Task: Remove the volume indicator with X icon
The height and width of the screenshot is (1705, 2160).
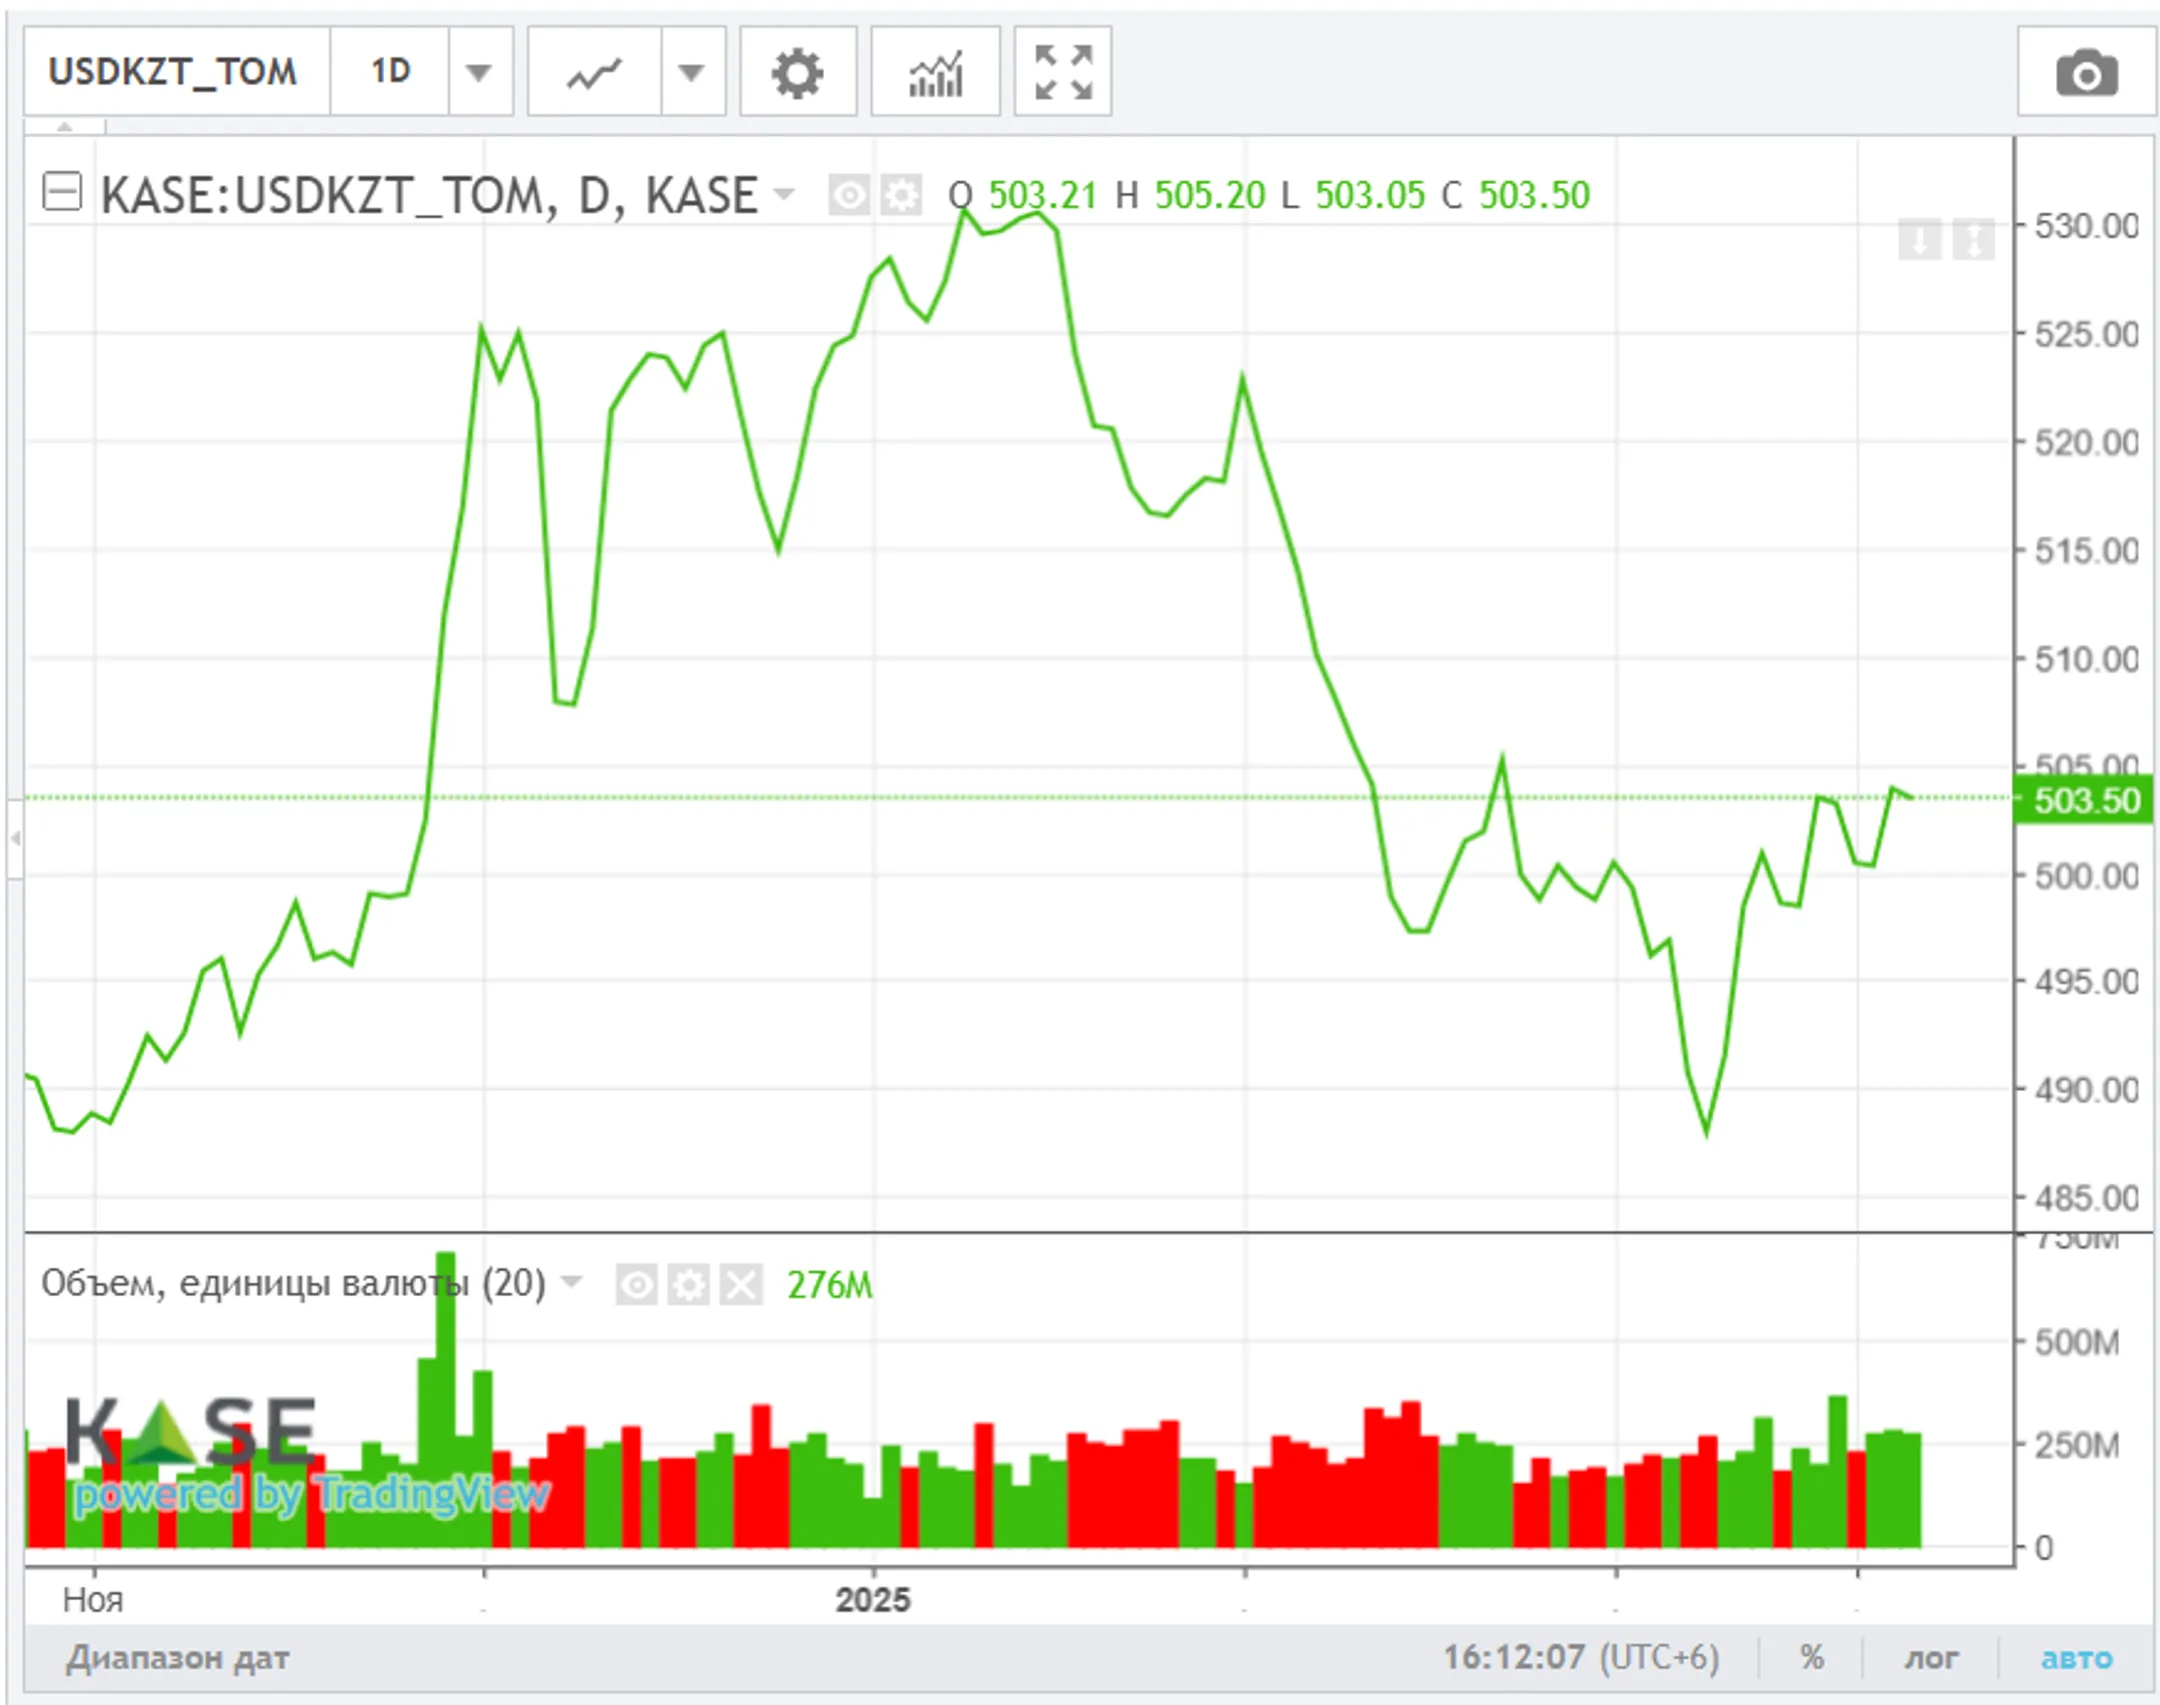Action: point(741,1284)
